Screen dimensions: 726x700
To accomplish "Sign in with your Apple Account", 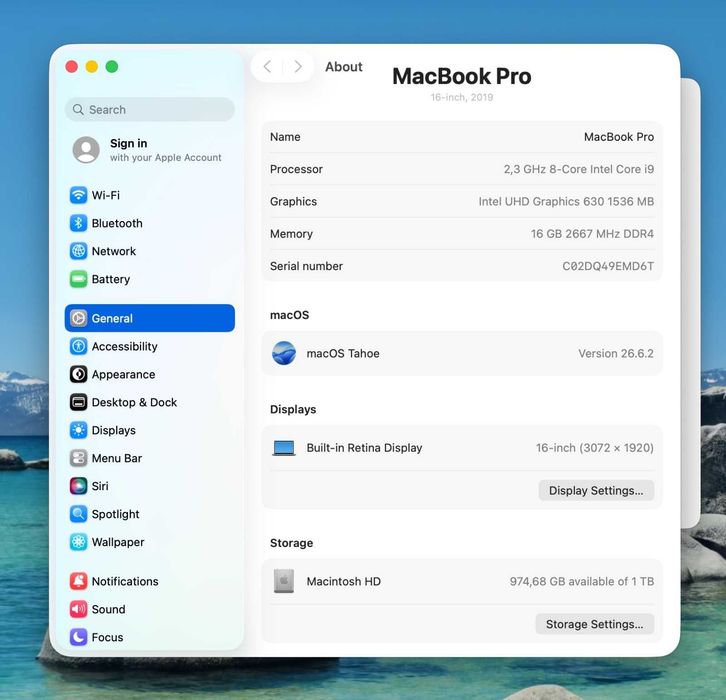I will (150, 150).
